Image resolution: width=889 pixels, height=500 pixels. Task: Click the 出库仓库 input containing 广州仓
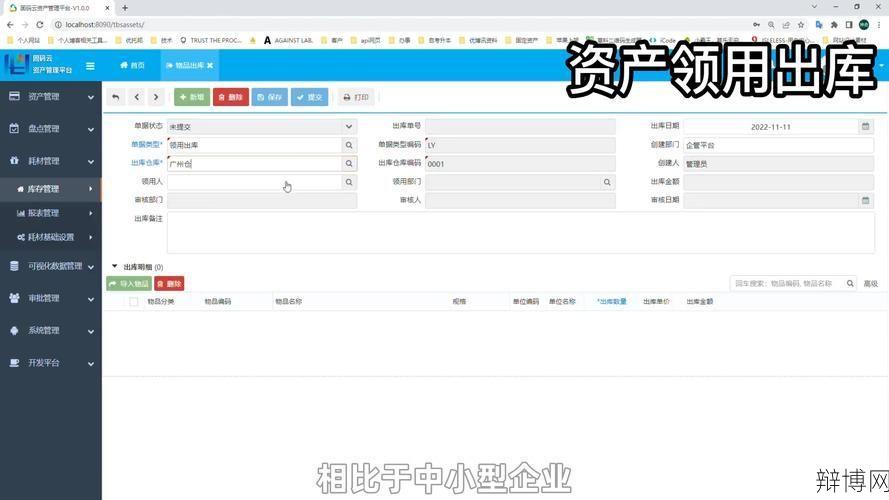coord(255,164)
